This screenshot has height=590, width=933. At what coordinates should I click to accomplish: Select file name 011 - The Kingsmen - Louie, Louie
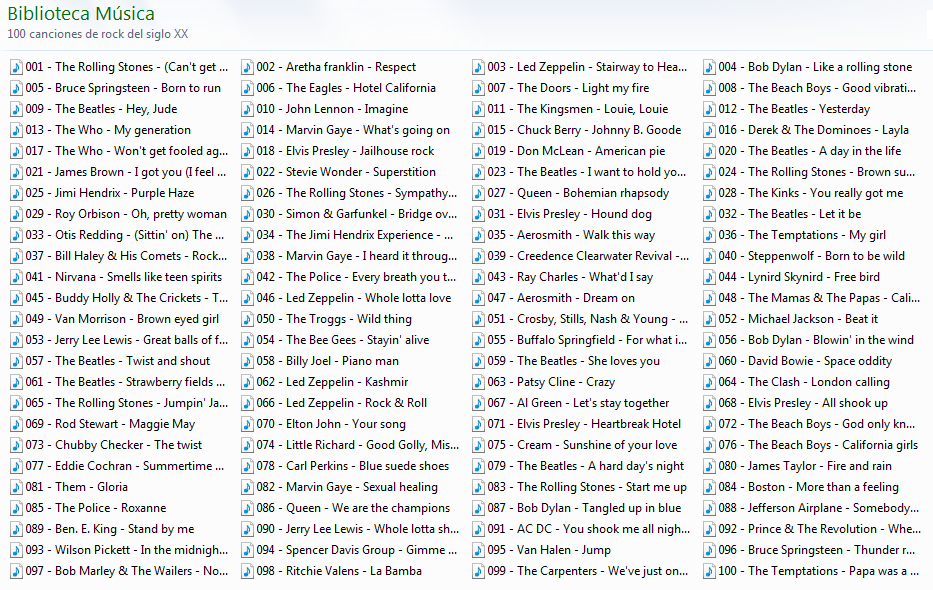point(578,109)
